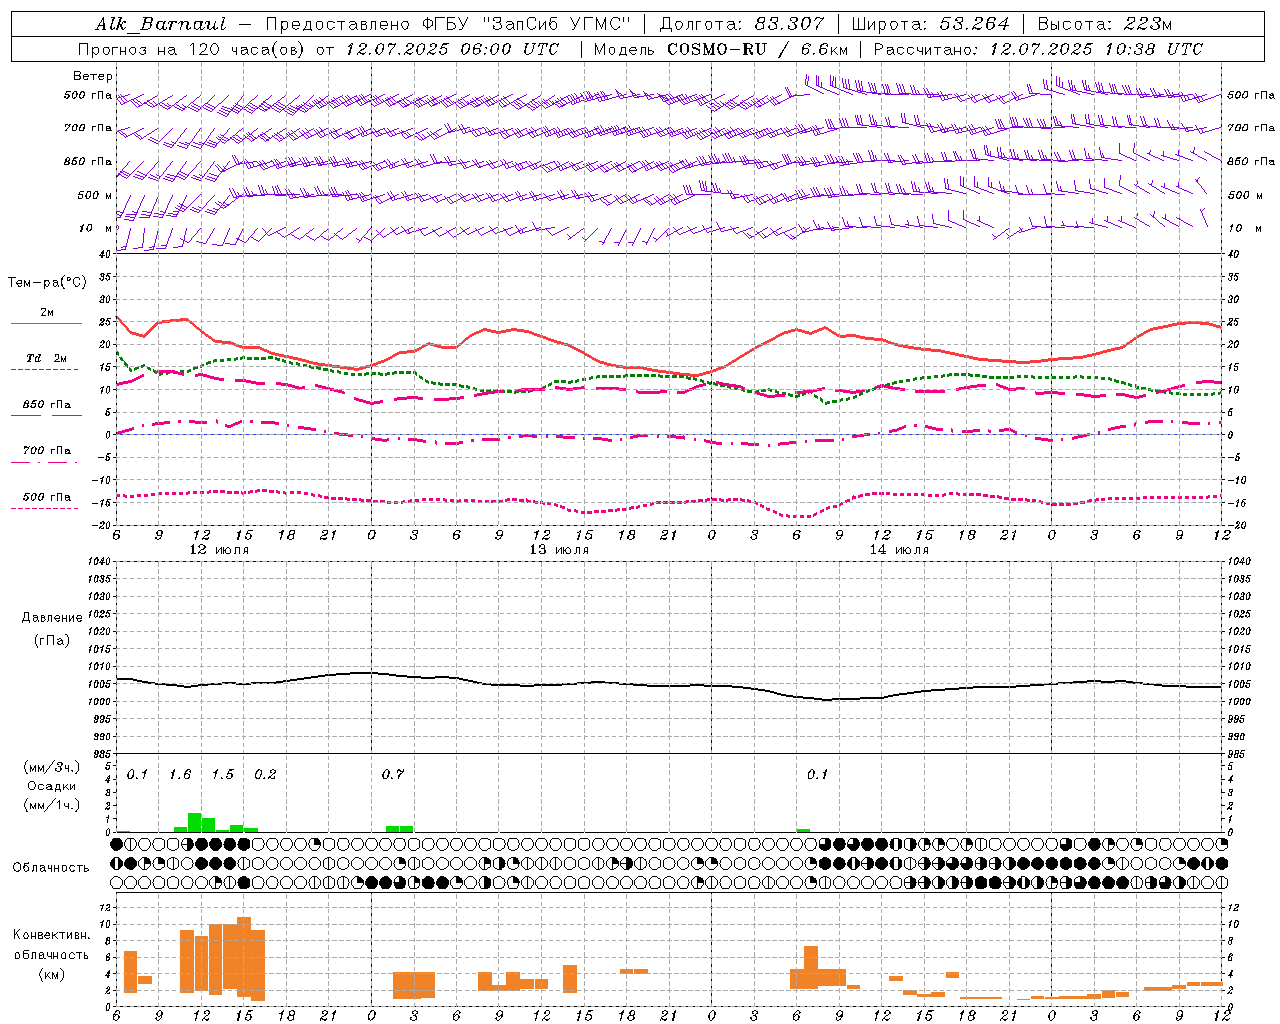The width and height of the screenshot is (1280, 1024).
Task: Click the '13 июля' date label
Action: [559, 550]
